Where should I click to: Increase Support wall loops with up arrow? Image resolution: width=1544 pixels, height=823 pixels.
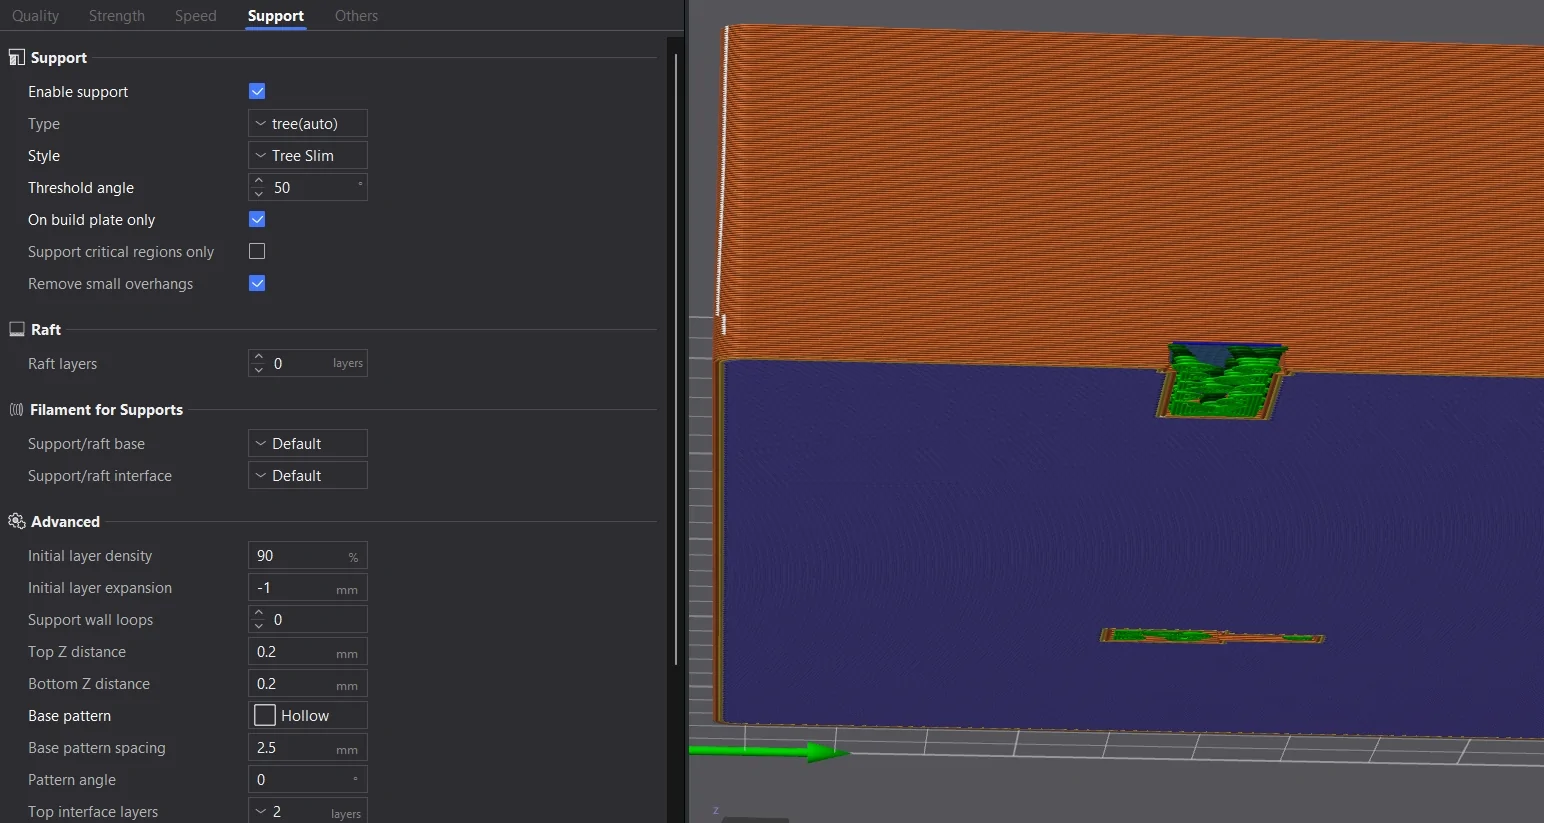click(x=259, y=613)
